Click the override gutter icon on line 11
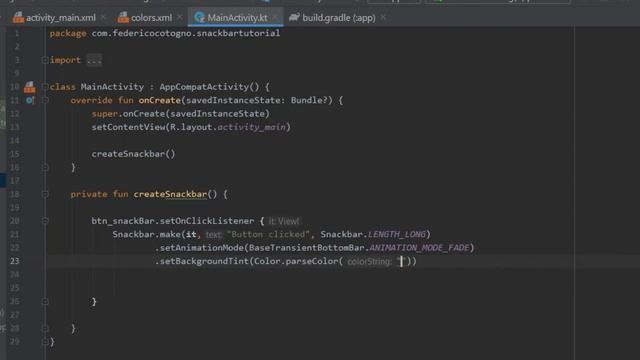This screenshot has width=640, height=360. point(30,100)
